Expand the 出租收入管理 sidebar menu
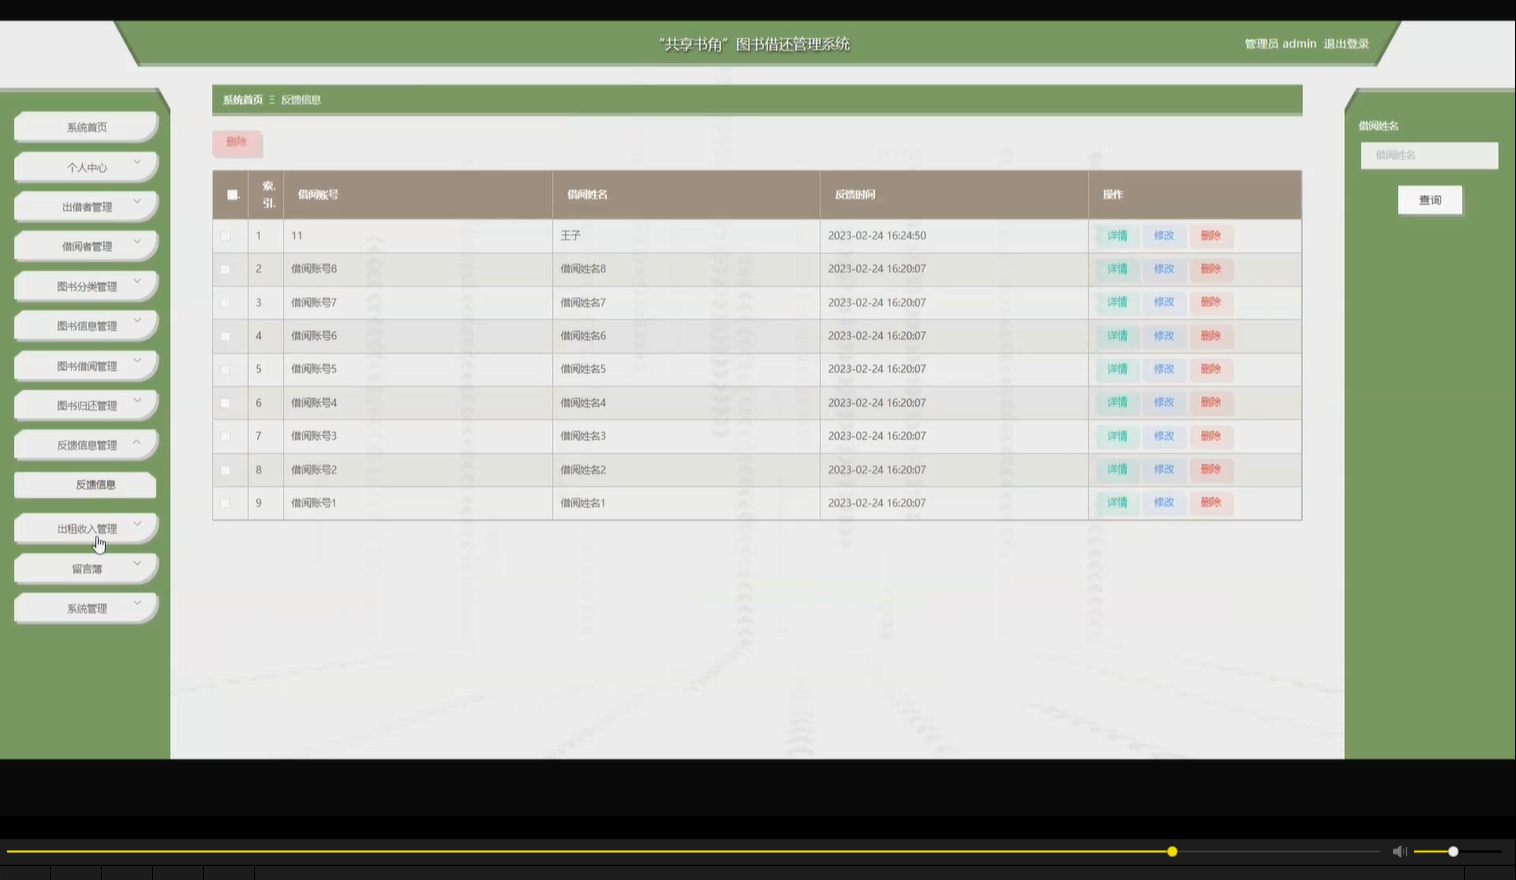The width and height of the screenshot is (1516, 880). point(86,528)
